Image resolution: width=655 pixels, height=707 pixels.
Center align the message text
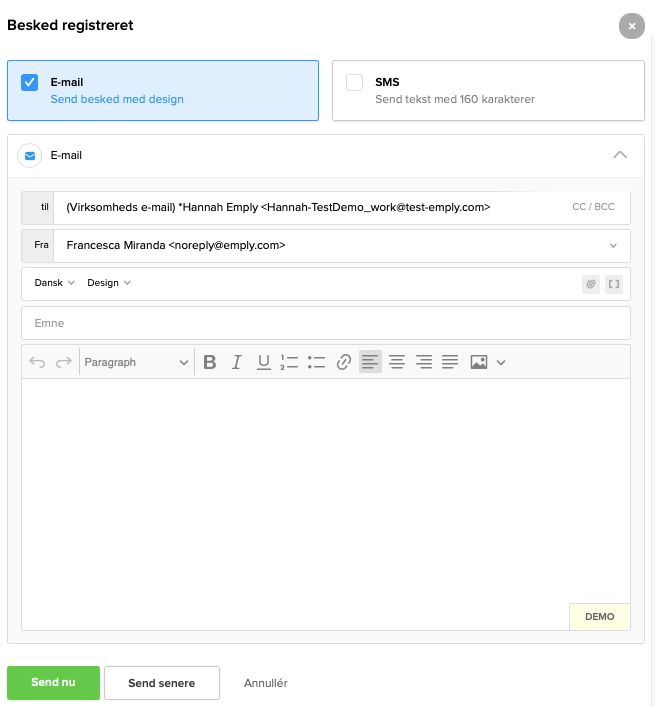[x=397, y=362]
